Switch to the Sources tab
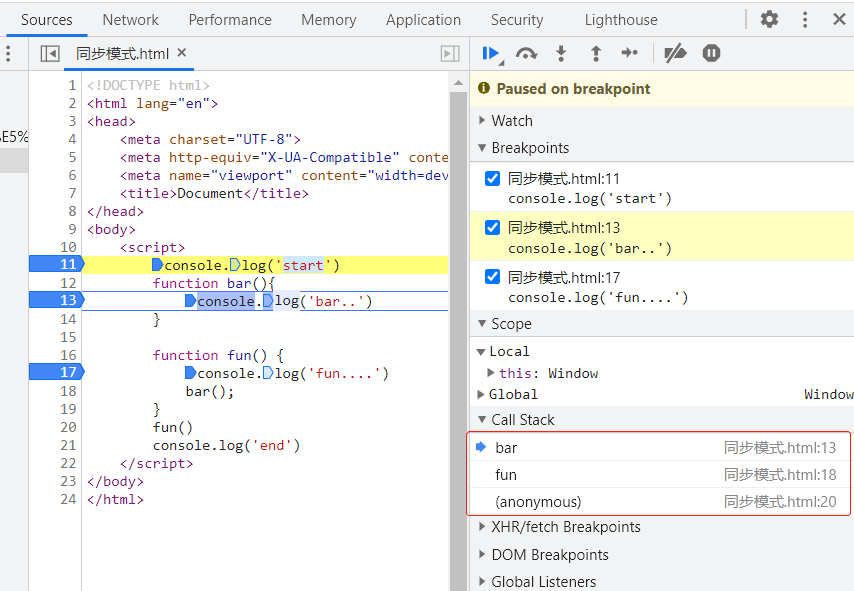This screenshot has height=591, width=854. click(47, 20)
